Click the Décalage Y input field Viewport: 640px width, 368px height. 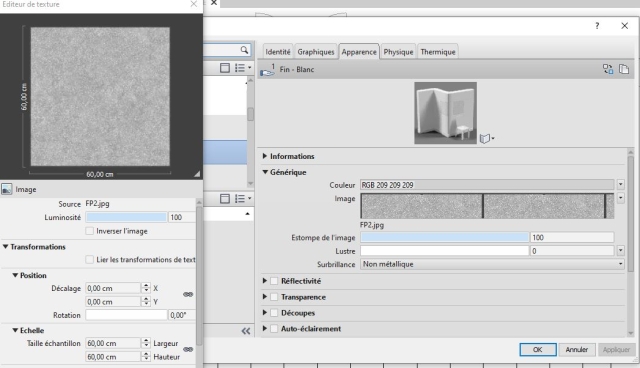pyautogui.click(x=113, y=302)
